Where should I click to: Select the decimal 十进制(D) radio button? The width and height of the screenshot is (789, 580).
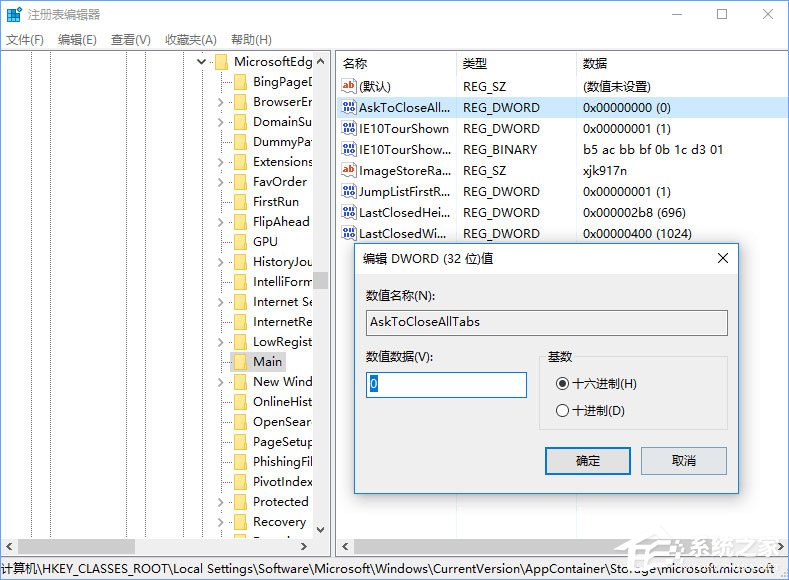pos(563,410)
